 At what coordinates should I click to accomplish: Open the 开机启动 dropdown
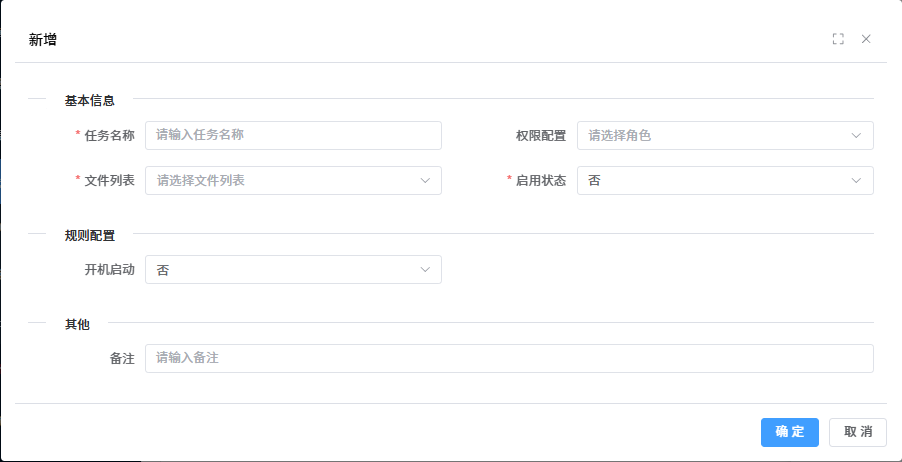[293, 269]
